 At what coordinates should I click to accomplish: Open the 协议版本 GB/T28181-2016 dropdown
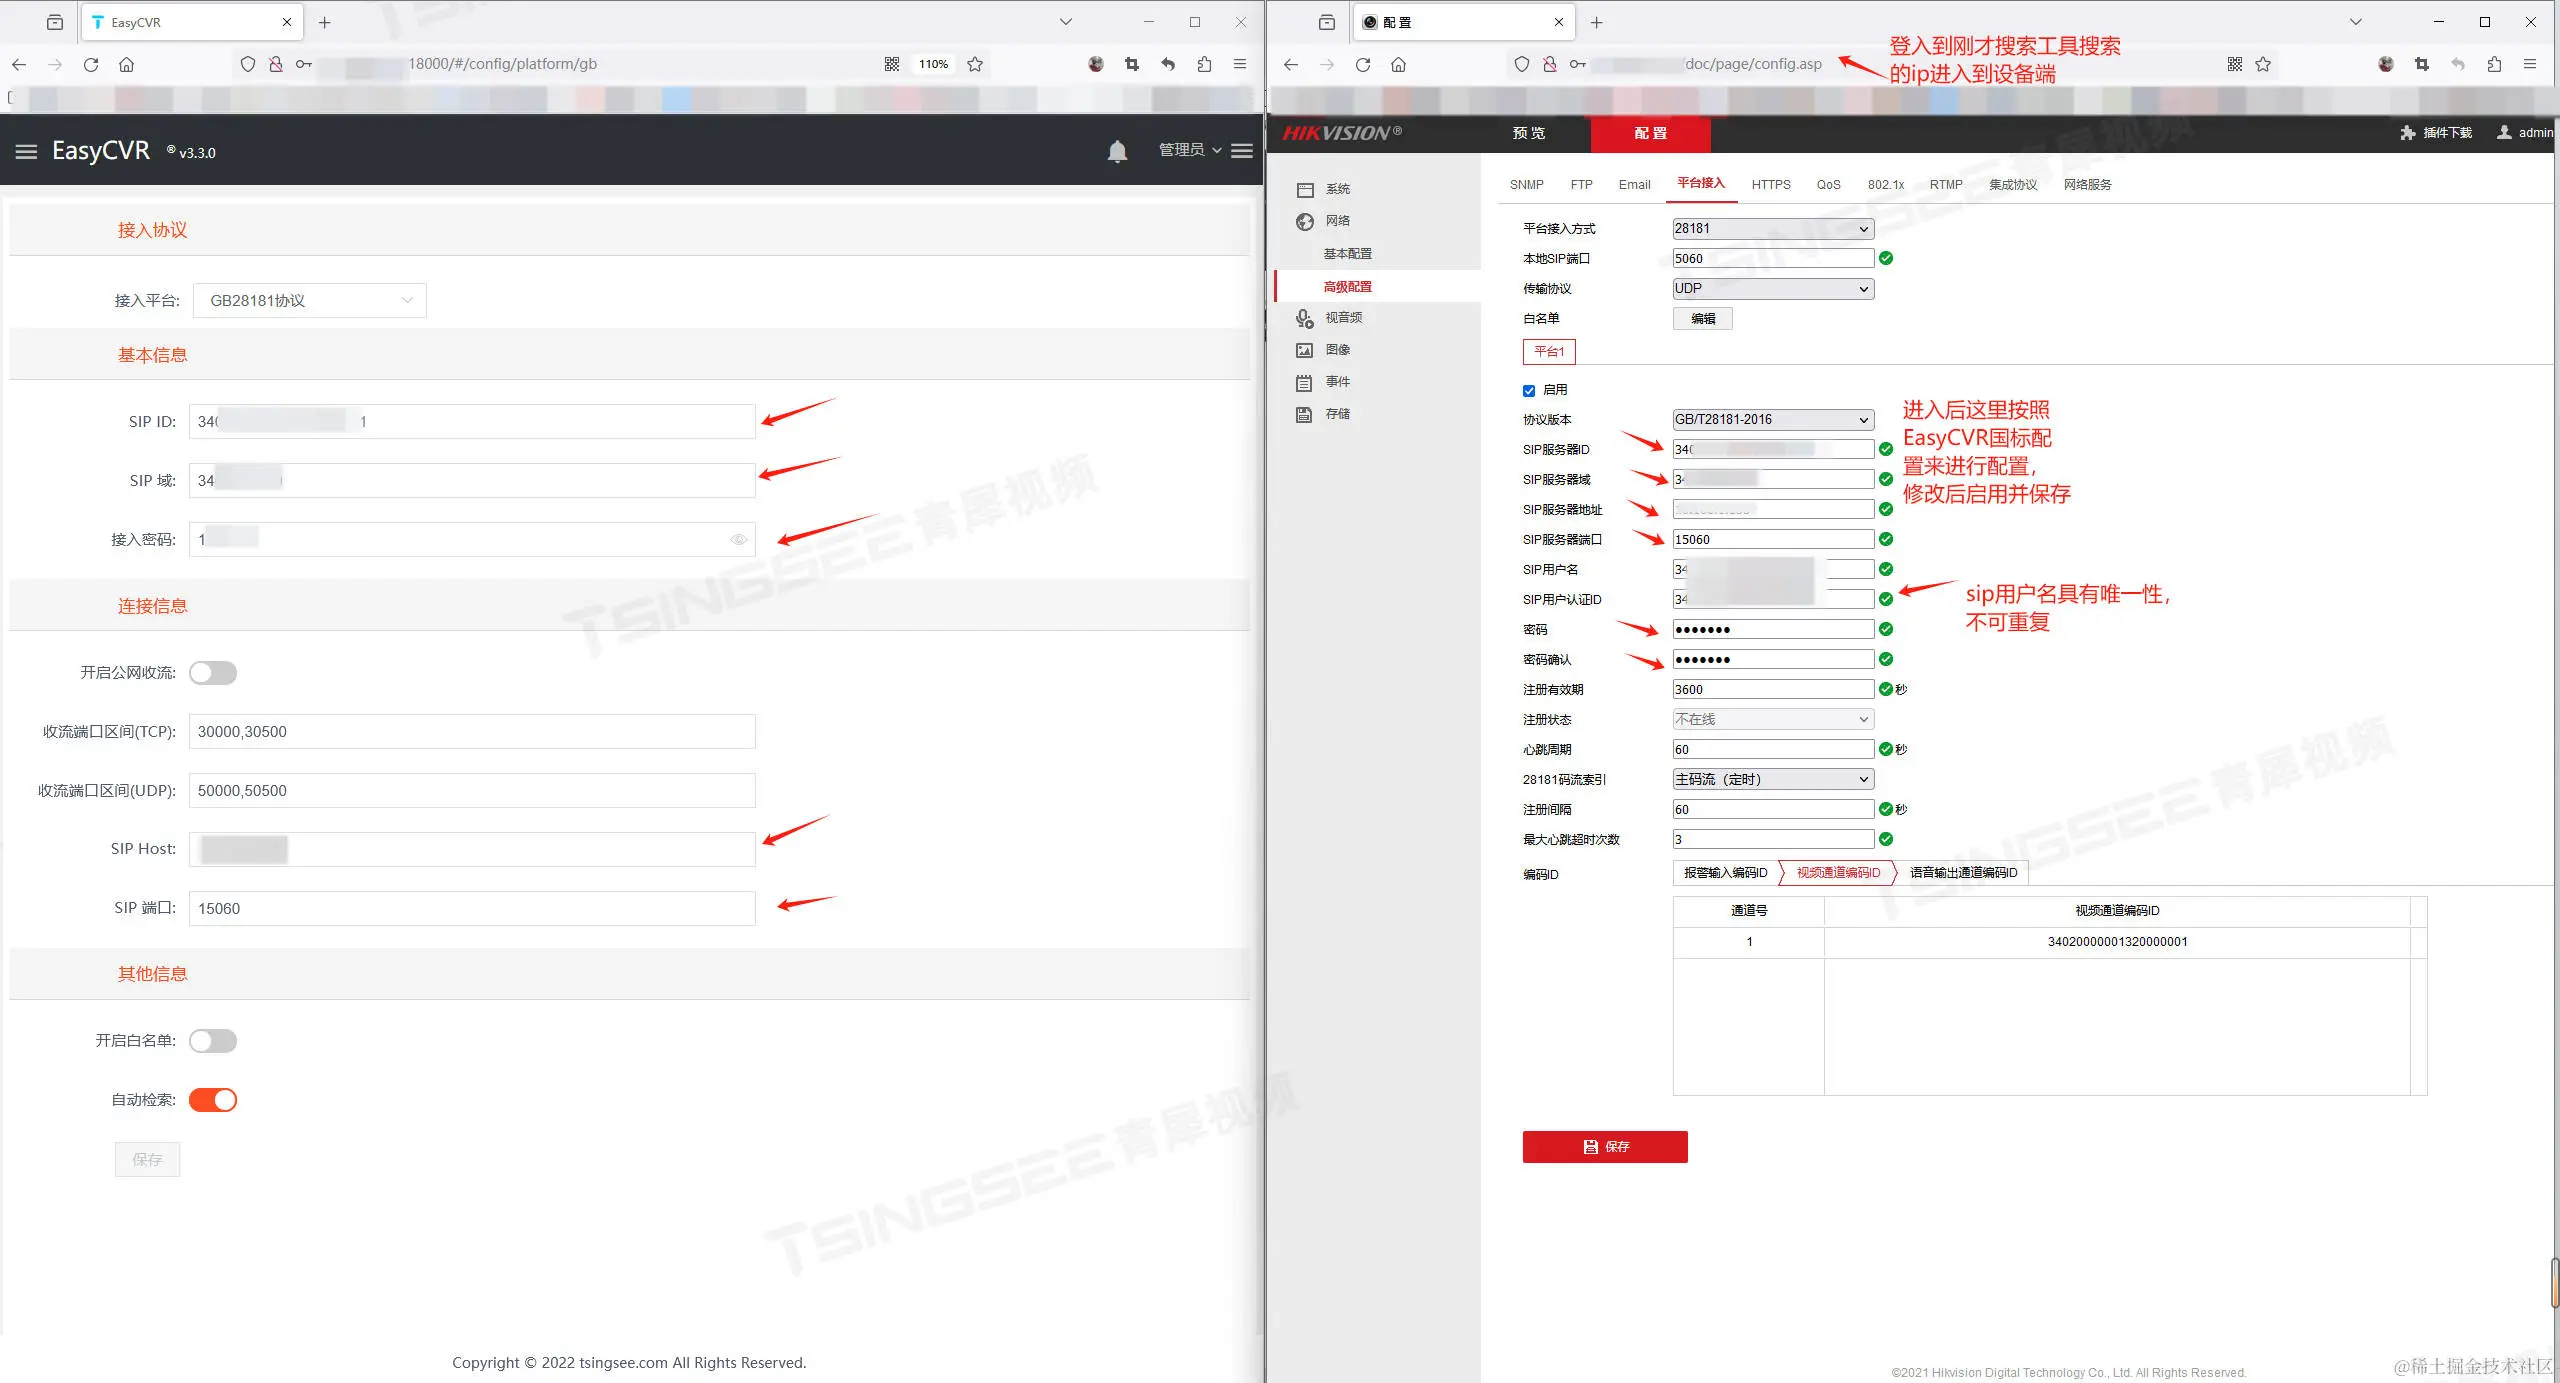(1772, 420)
